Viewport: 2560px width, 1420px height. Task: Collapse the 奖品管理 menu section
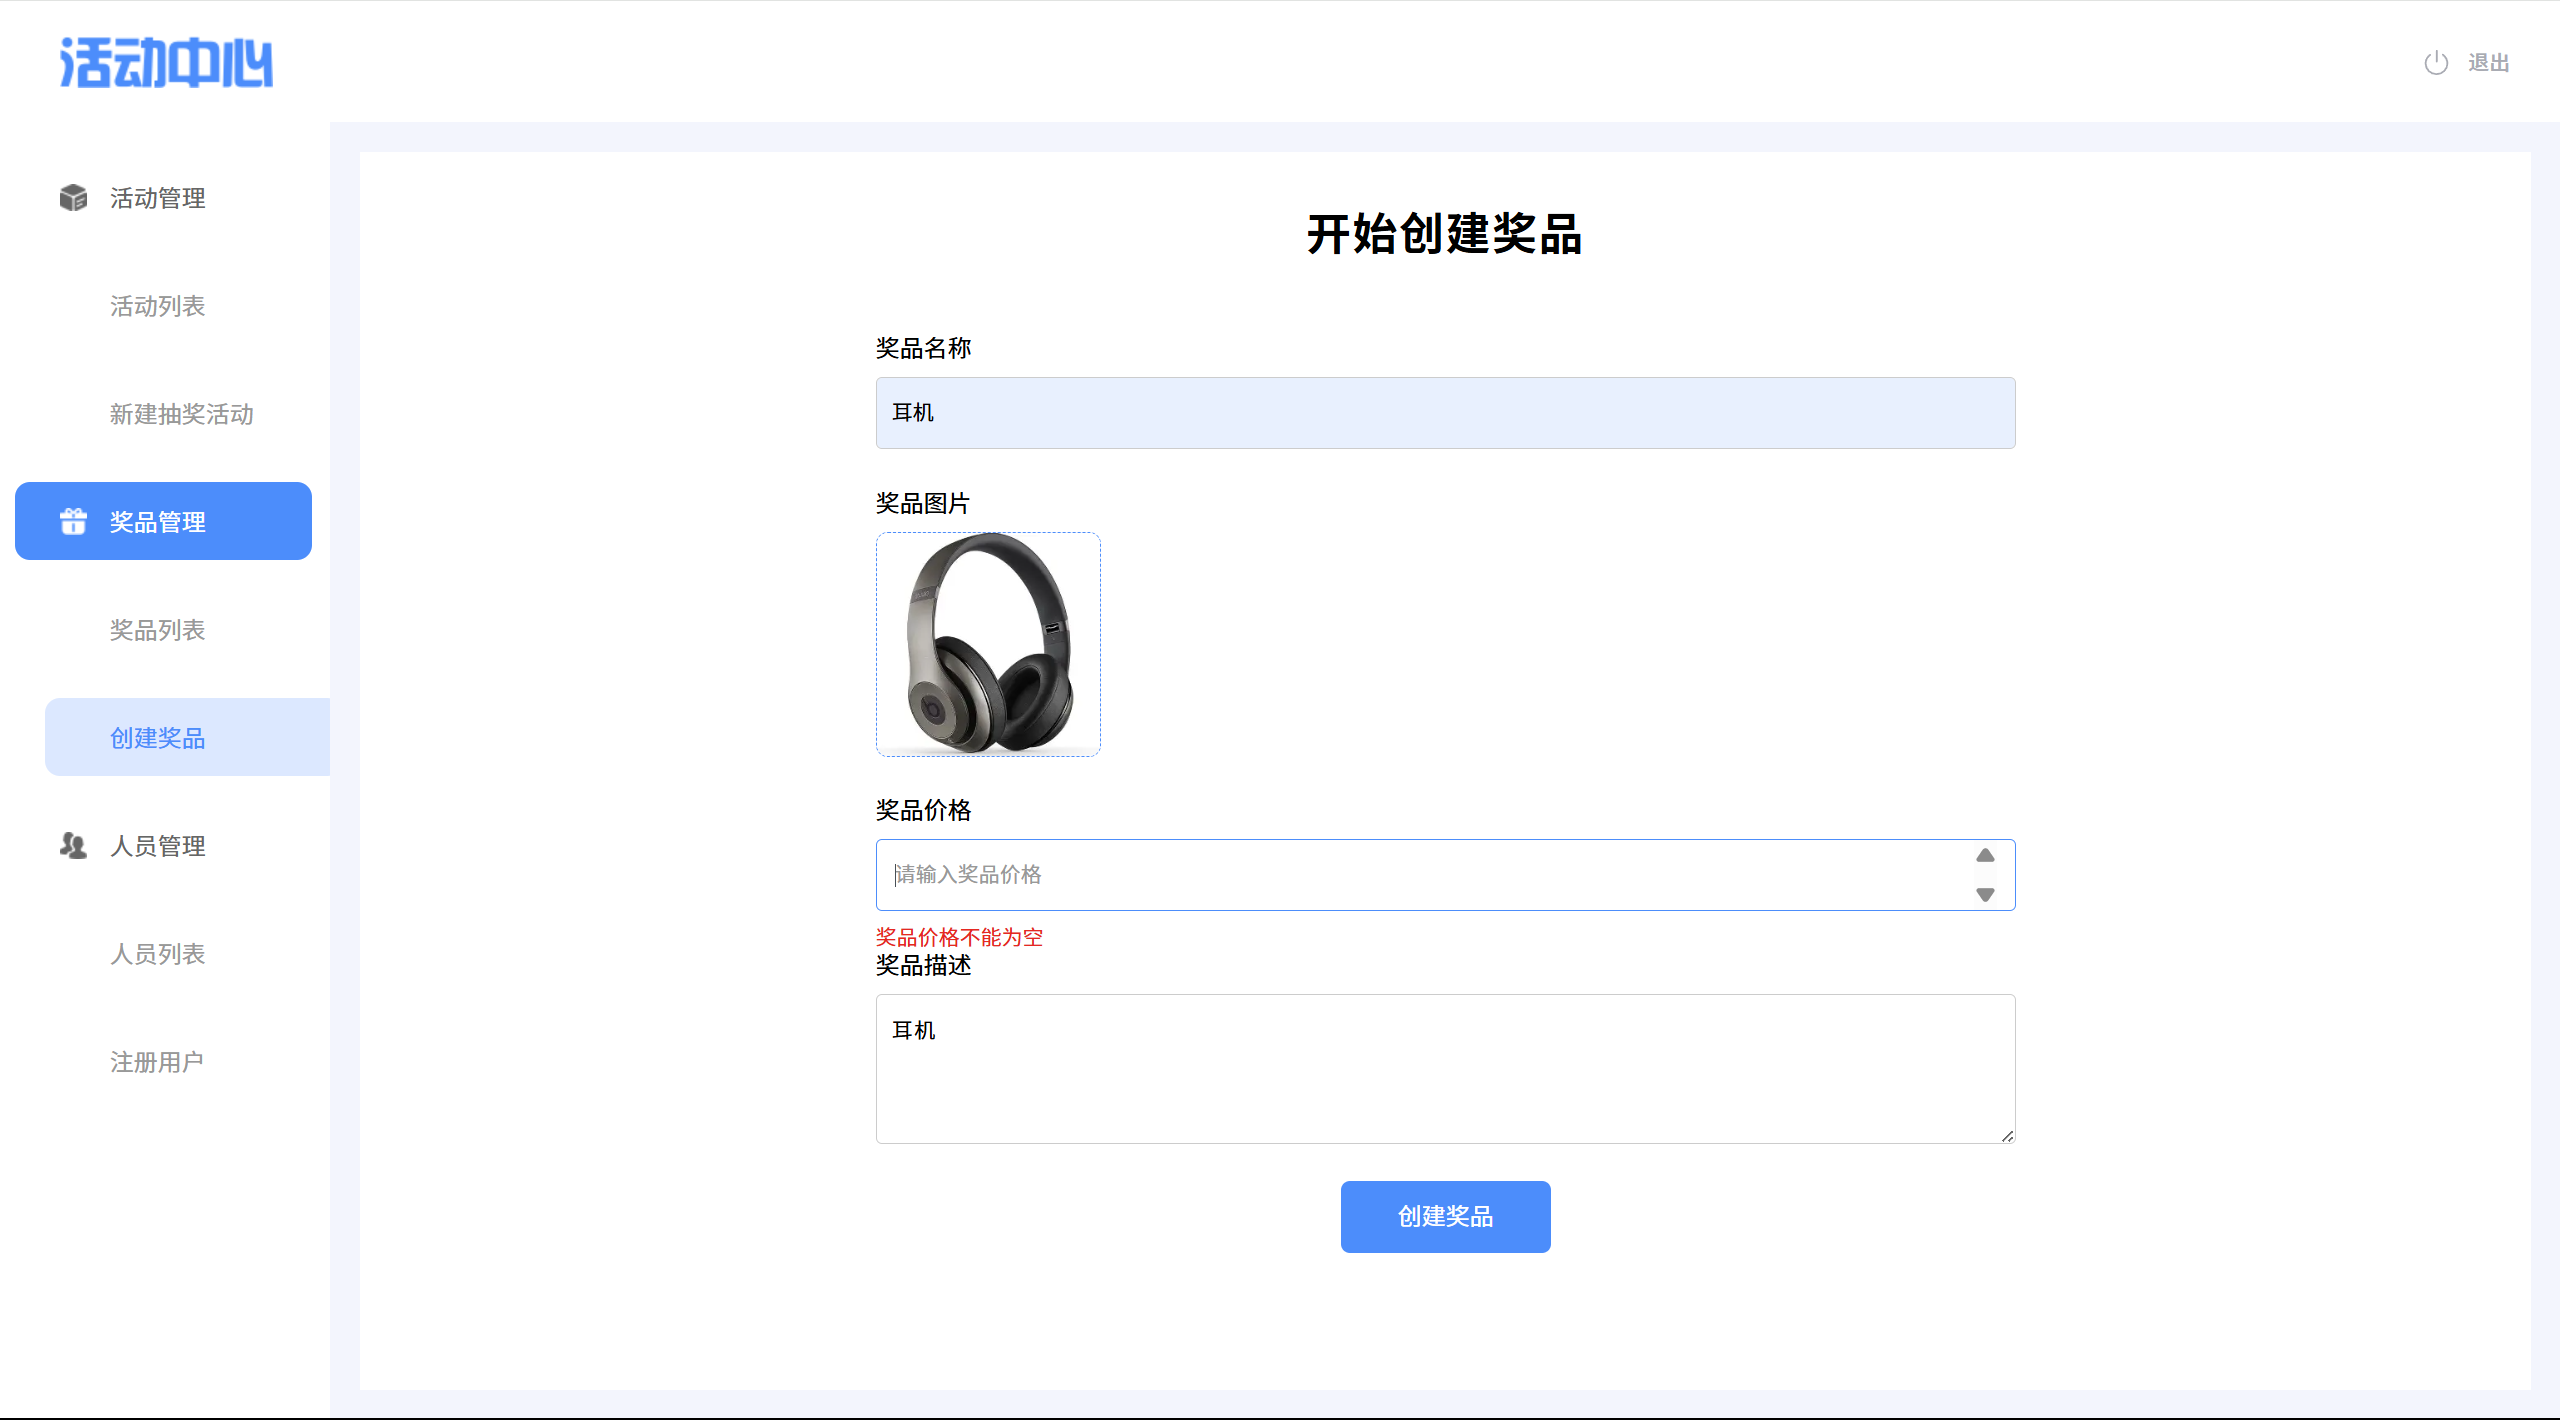158,522
